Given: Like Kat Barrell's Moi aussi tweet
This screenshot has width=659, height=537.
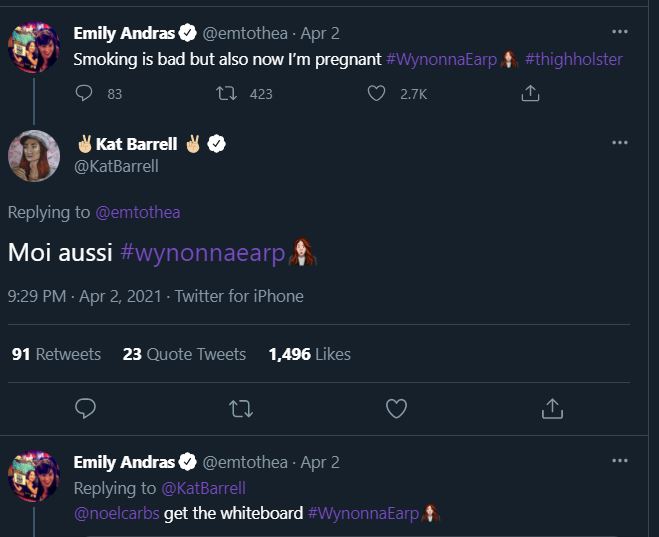Looking at the screenshot, I should (x=396, y=408).
